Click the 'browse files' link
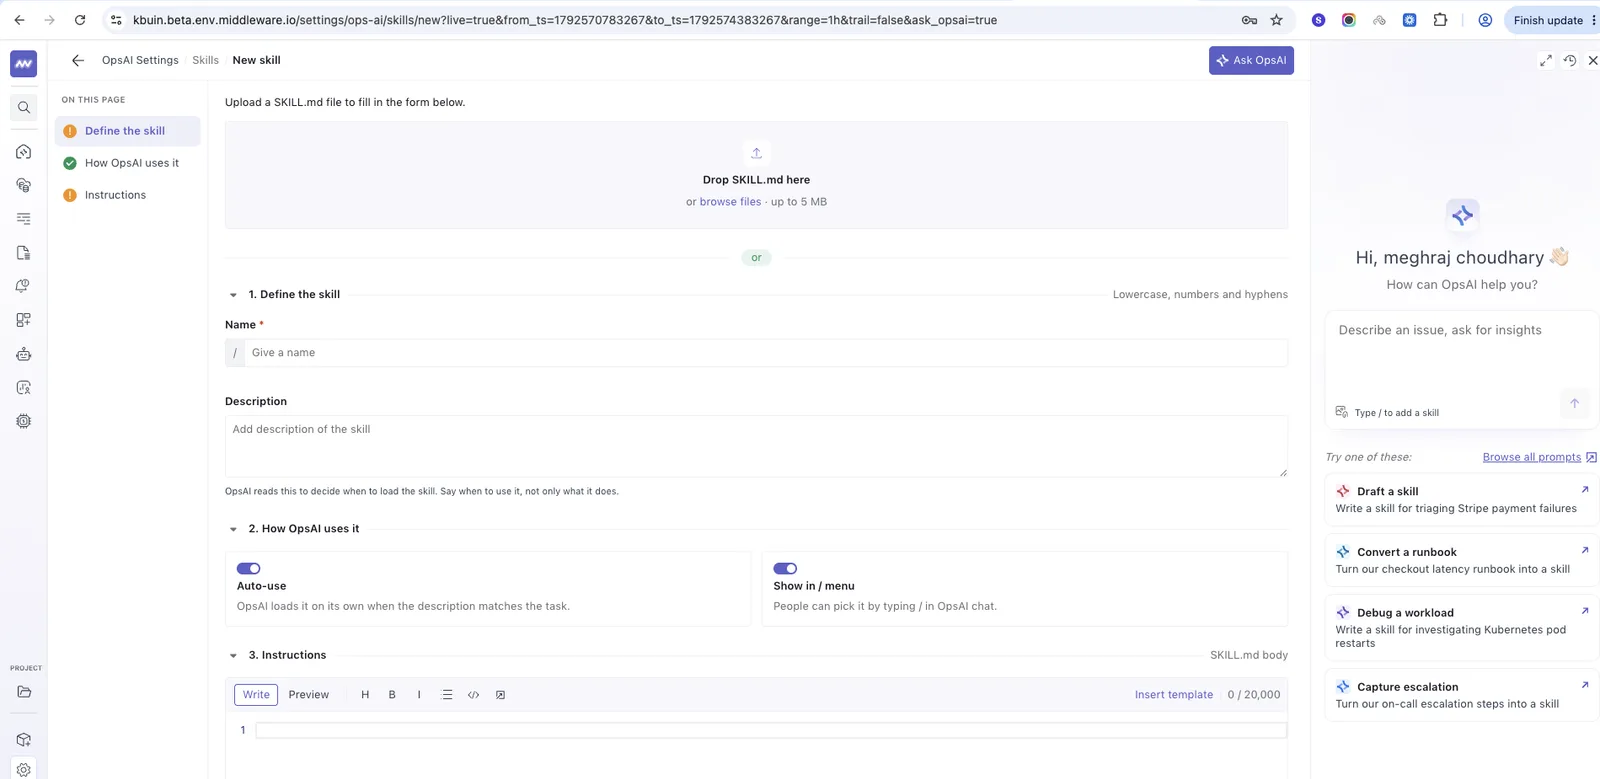1600x779 pixels. (730, 202)
